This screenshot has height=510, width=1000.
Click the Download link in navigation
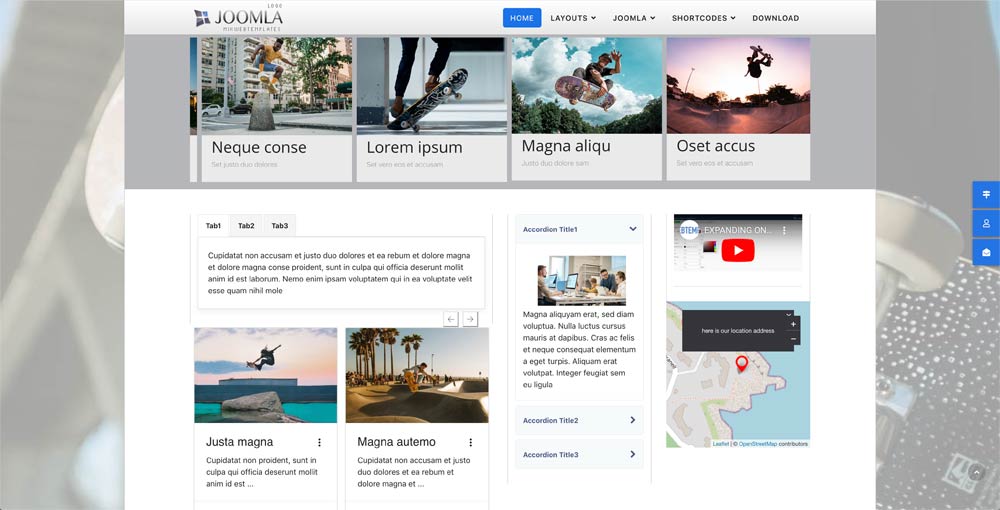[775, 18]
